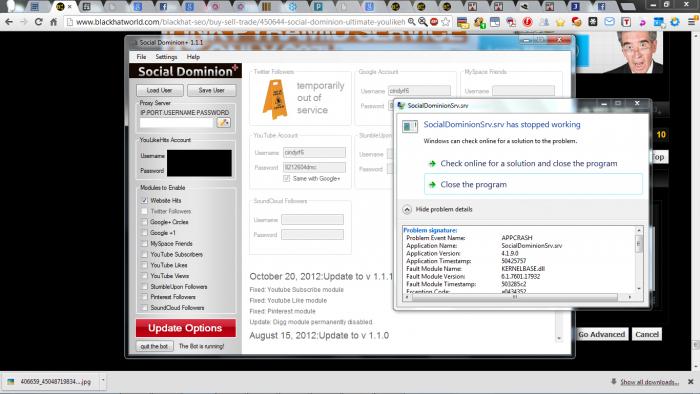
Task: Click the Cancel button on the page
Action: [646, 334]
